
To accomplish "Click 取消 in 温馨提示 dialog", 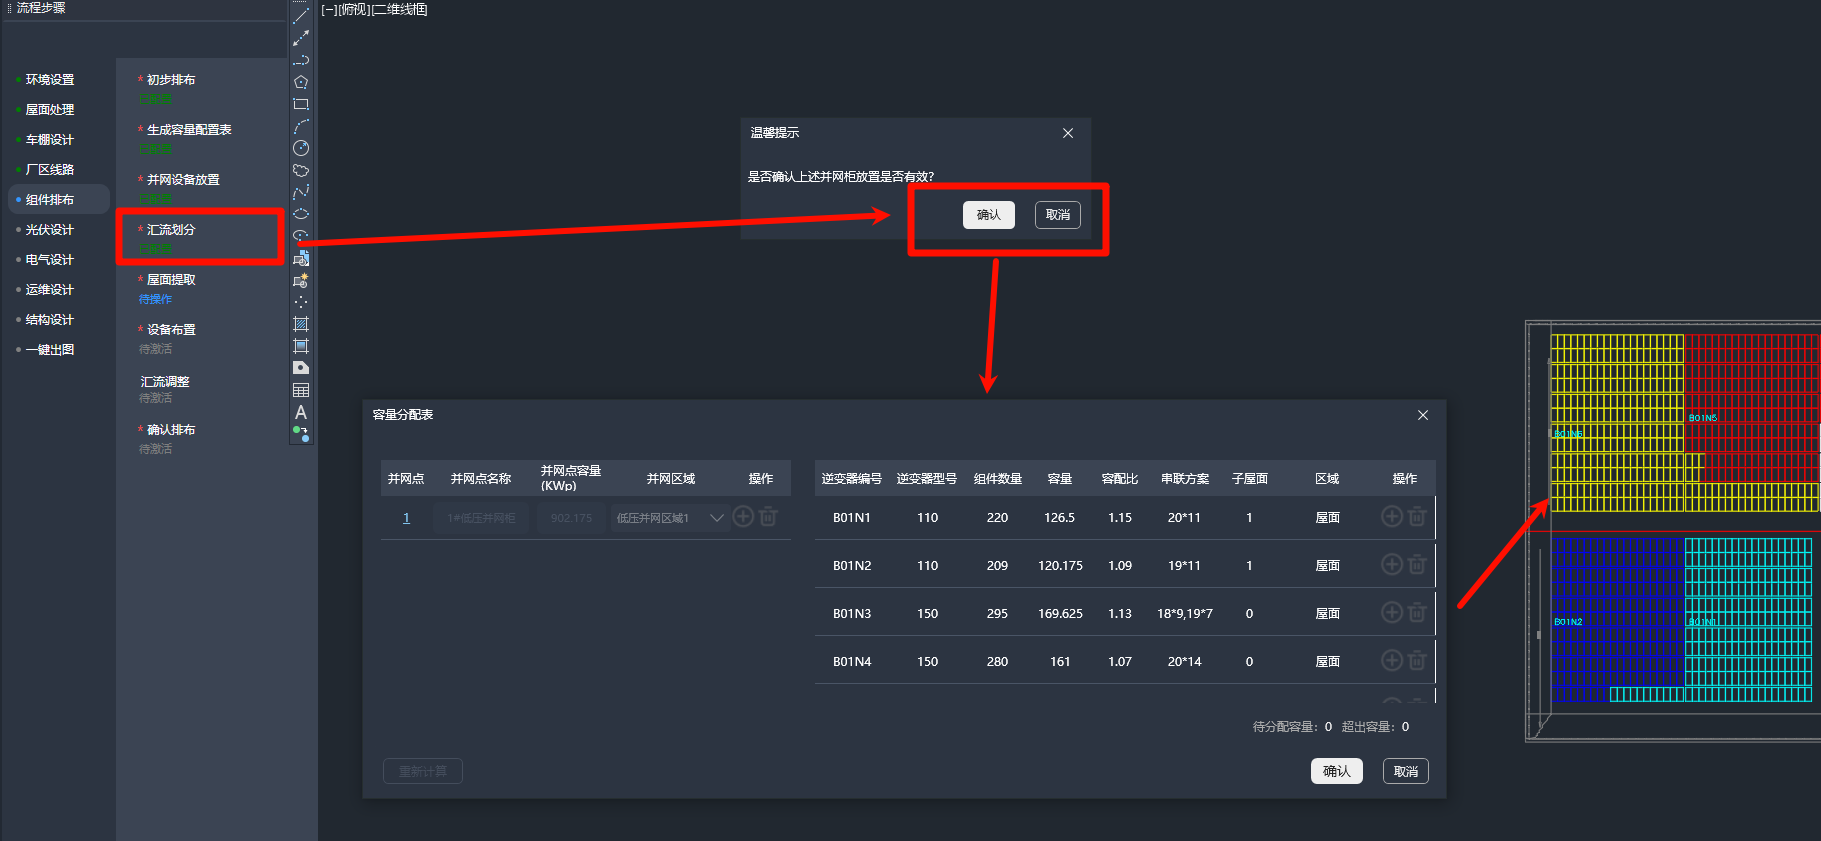I will point(1057,215).
